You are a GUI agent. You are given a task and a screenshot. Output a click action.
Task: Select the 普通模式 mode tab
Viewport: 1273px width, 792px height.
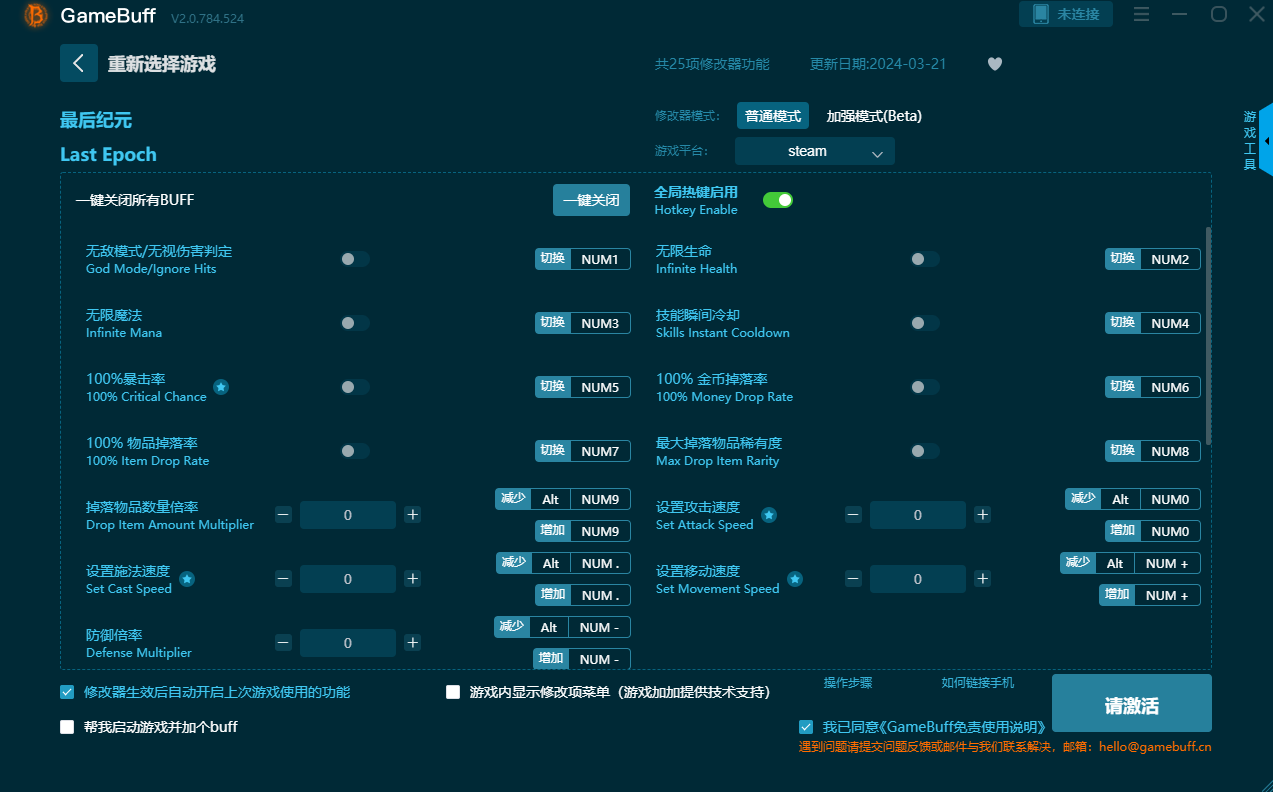pos(773,116)
